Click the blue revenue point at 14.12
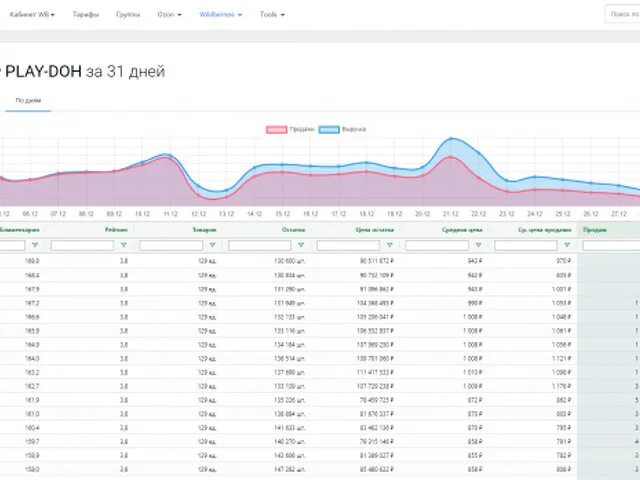640x480 pixels. 254,167
